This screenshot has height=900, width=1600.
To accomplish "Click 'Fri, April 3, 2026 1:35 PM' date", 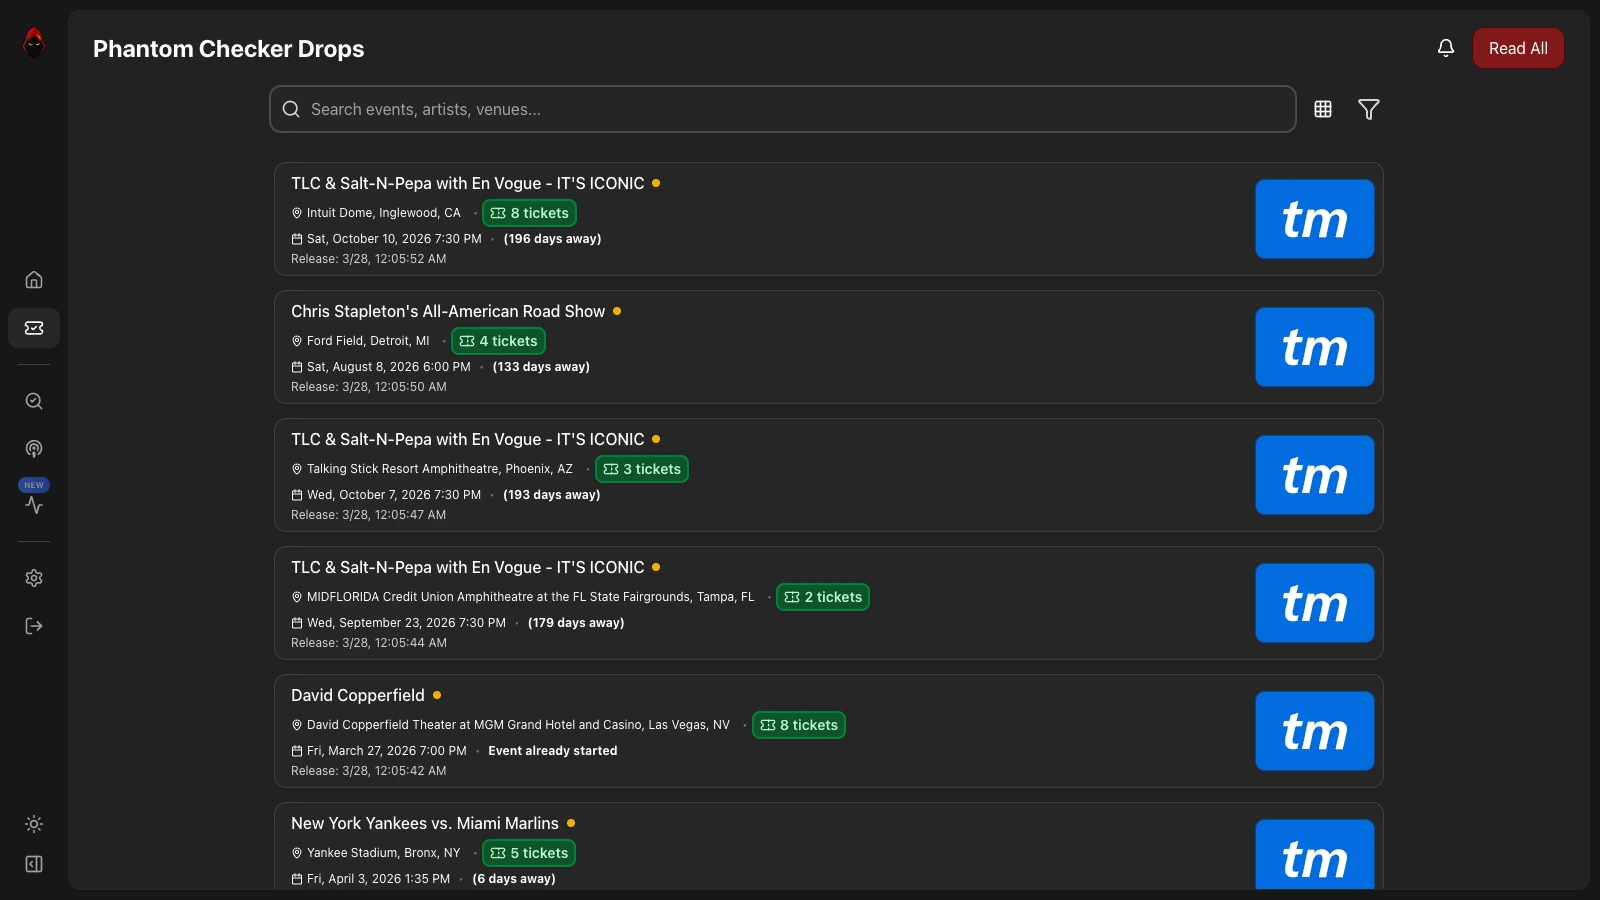I will (x=378, y=879).
